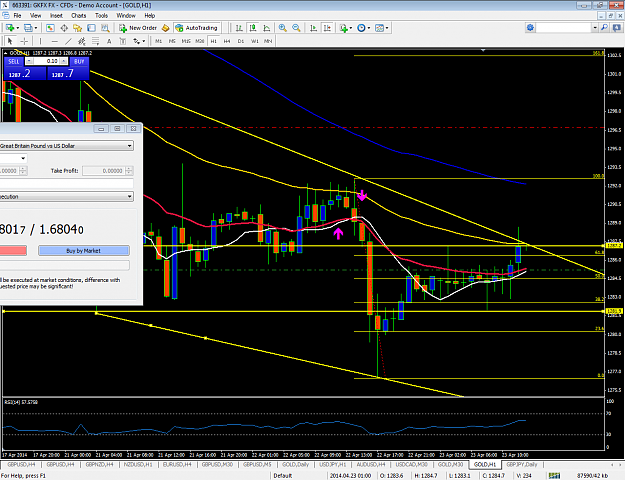Switch to the D1 timeframe
This screenshot has width=625, height=480.
tap(241, 41)
